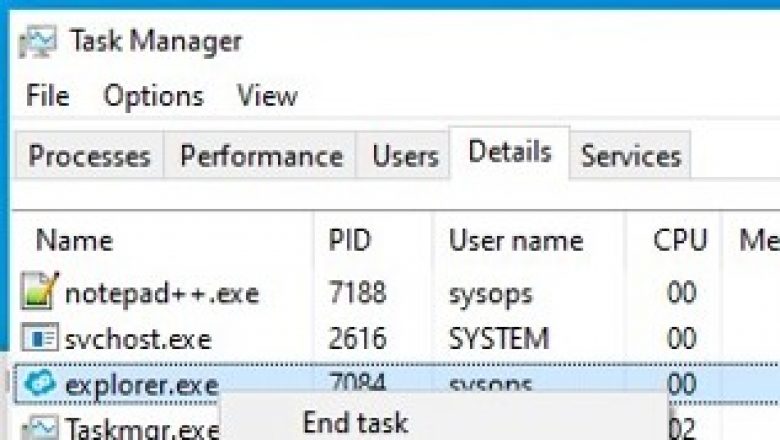Viewport: 780px width, 440px height.
Task: Switch to the Services tab
Action: pos(631,157)
